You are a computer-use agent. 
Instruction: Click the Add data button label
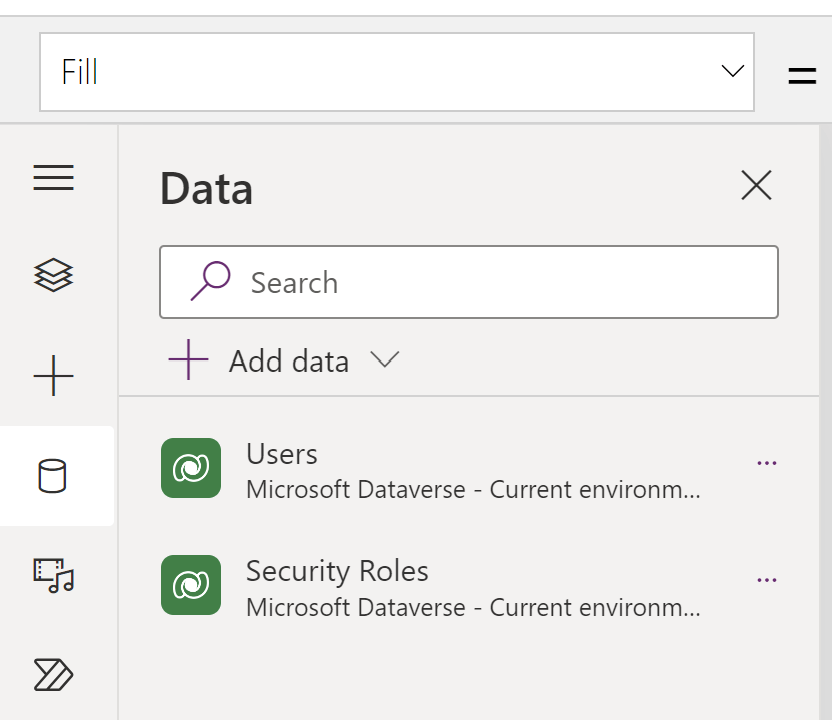289,361
